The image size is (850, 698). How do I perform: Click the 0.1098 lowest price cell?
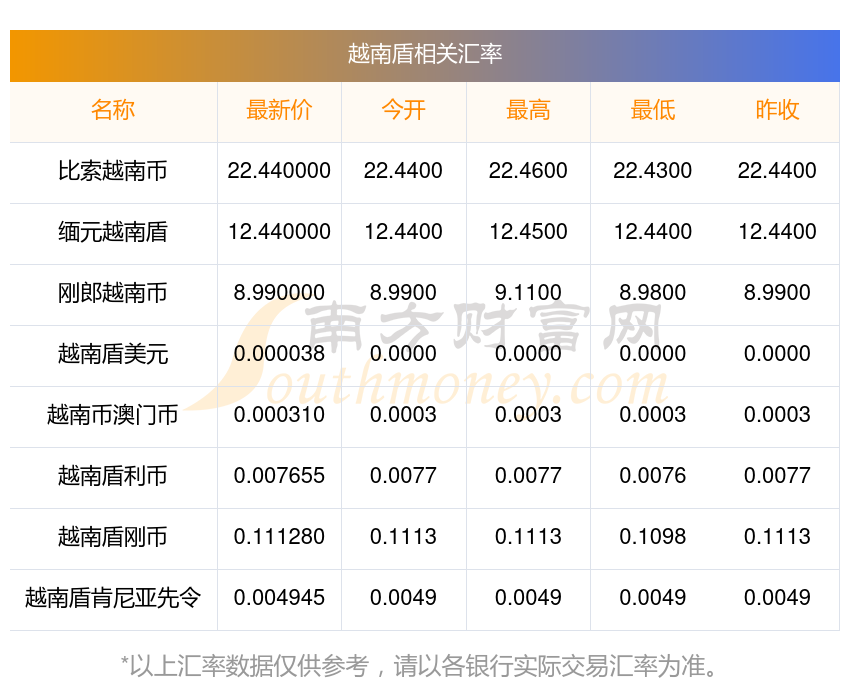coord(653,537)
